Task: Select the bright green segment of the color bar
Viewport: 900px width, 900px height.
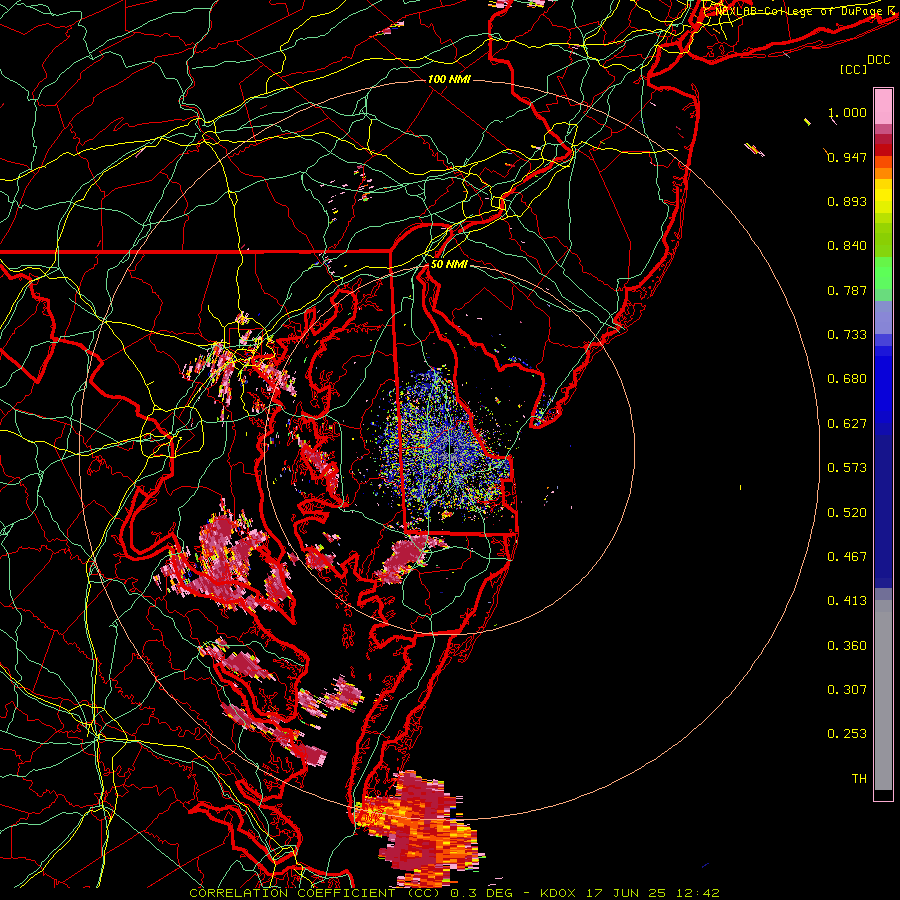Action: click(x=883, y=273)
